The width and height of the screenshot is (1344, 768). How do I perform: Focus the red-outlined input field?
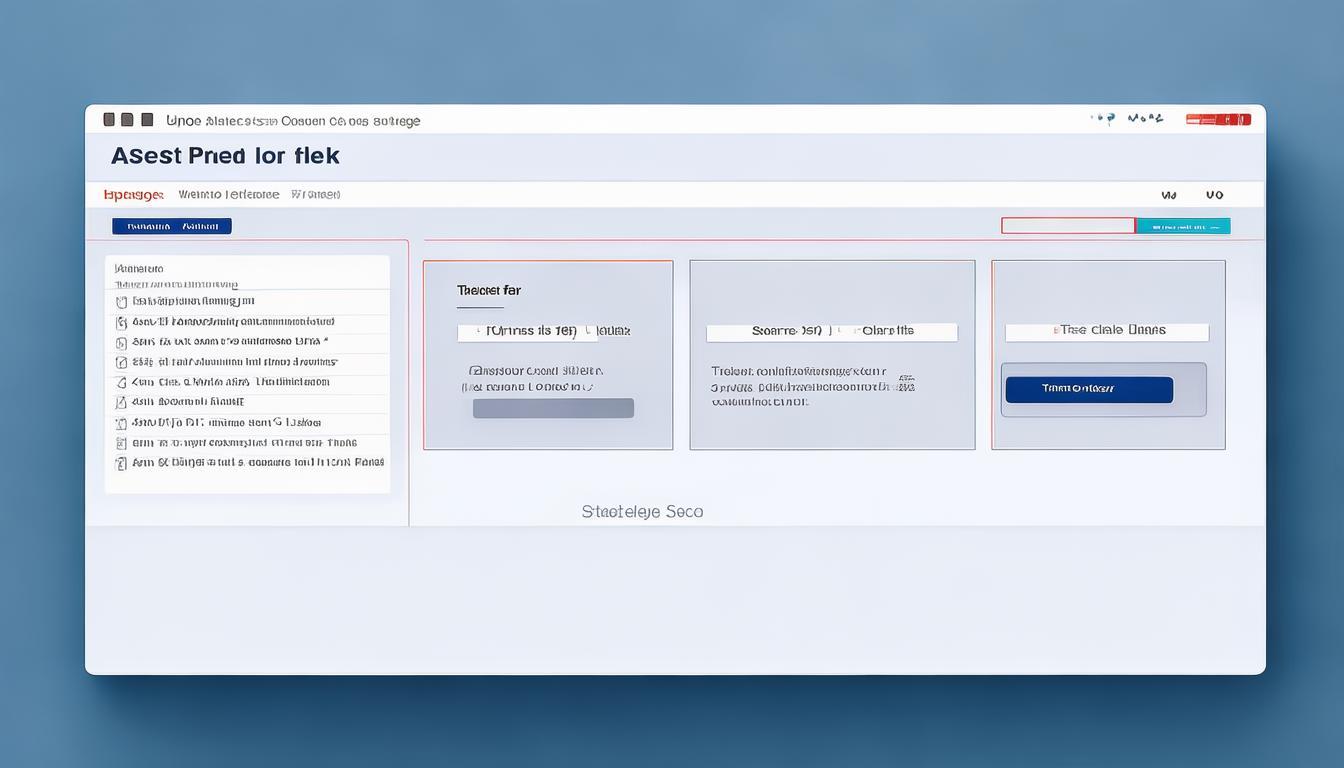pyautogui.click(x=1068, y=226)
